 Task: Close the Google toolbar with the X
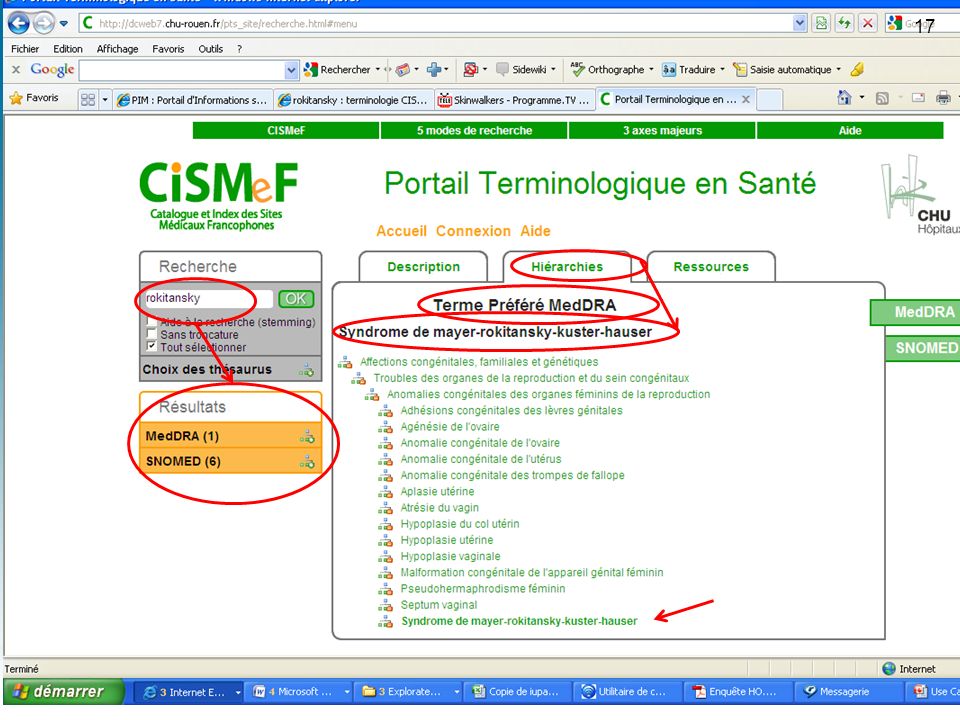(17, 70)
